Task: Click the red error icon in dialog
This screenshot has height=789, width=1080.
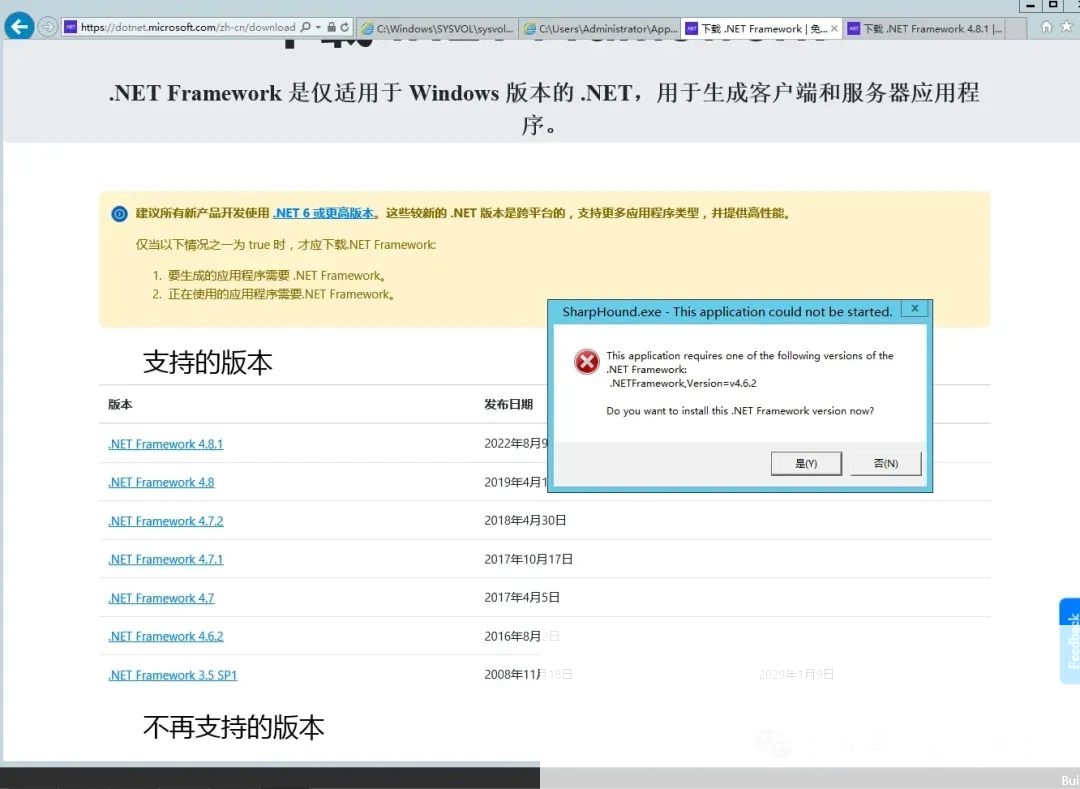Action: pyautogui.click(x=587, y=361)
